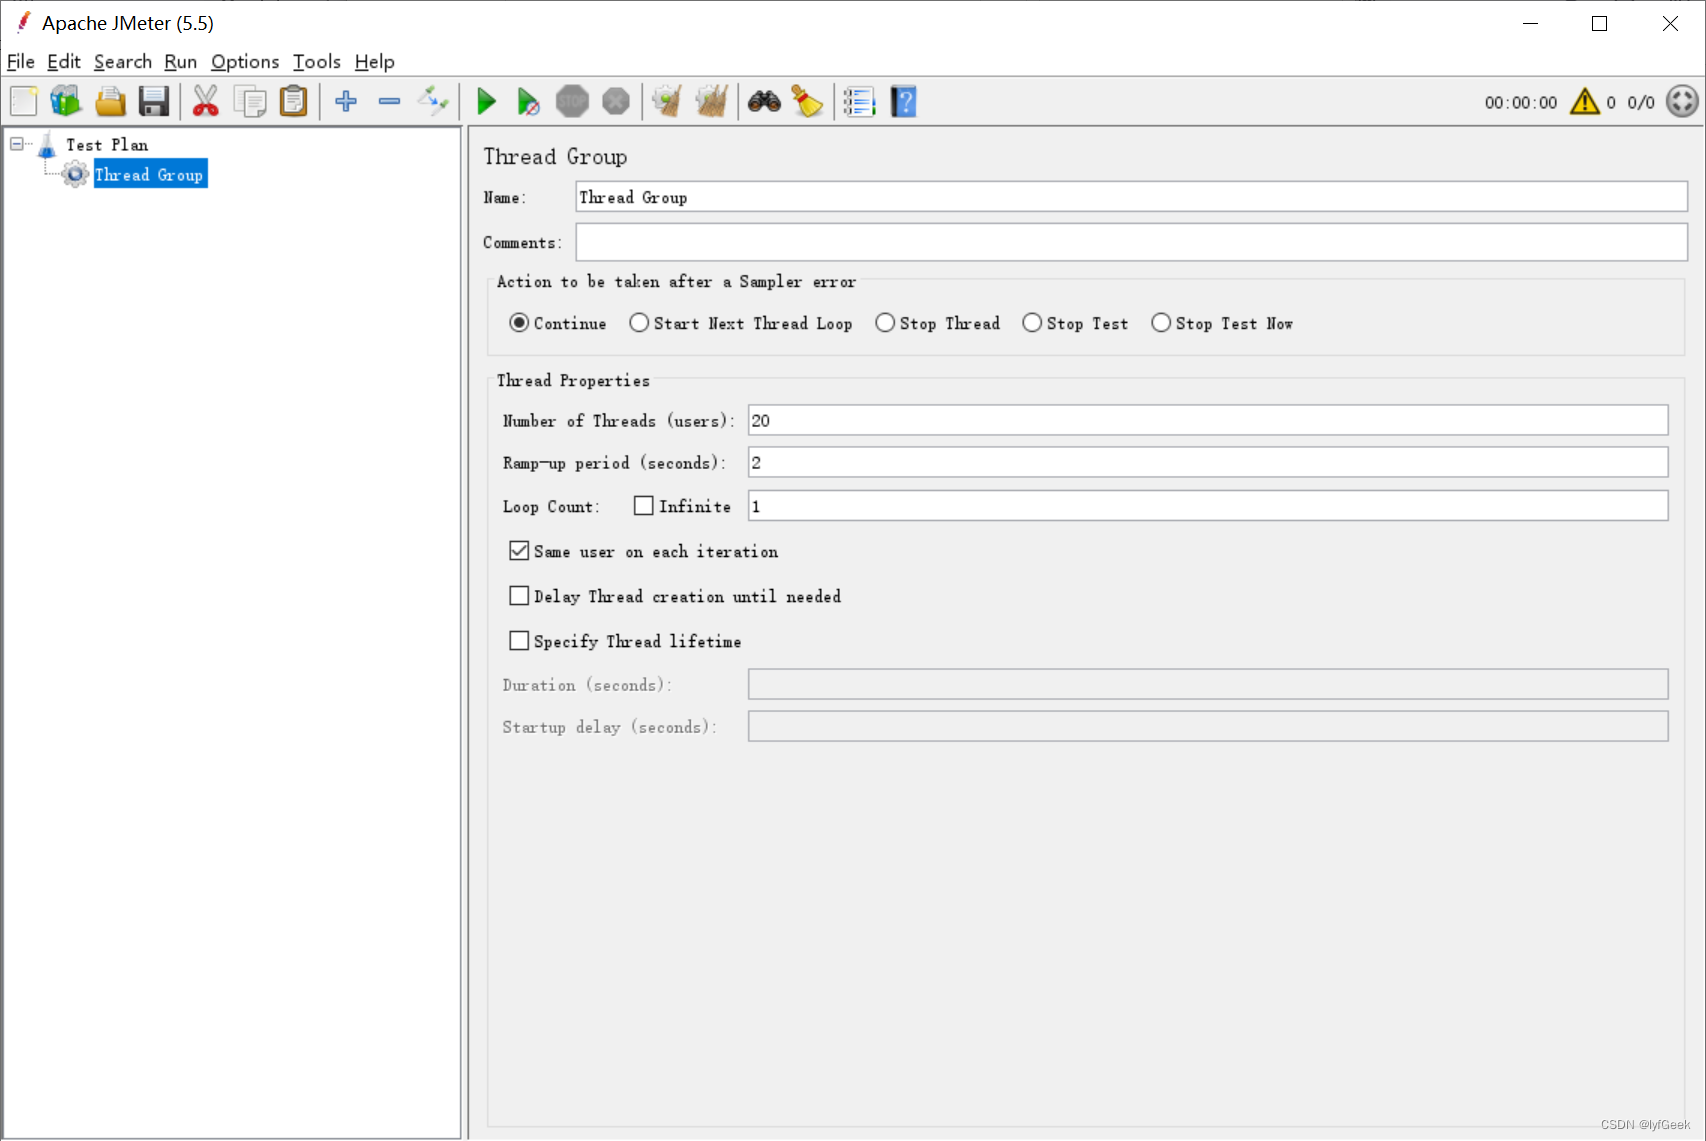The width and height of the screenshot is (1706, 1141).
Task: Open the Templates icon in toolbar
Action: [x=66, y=102]
